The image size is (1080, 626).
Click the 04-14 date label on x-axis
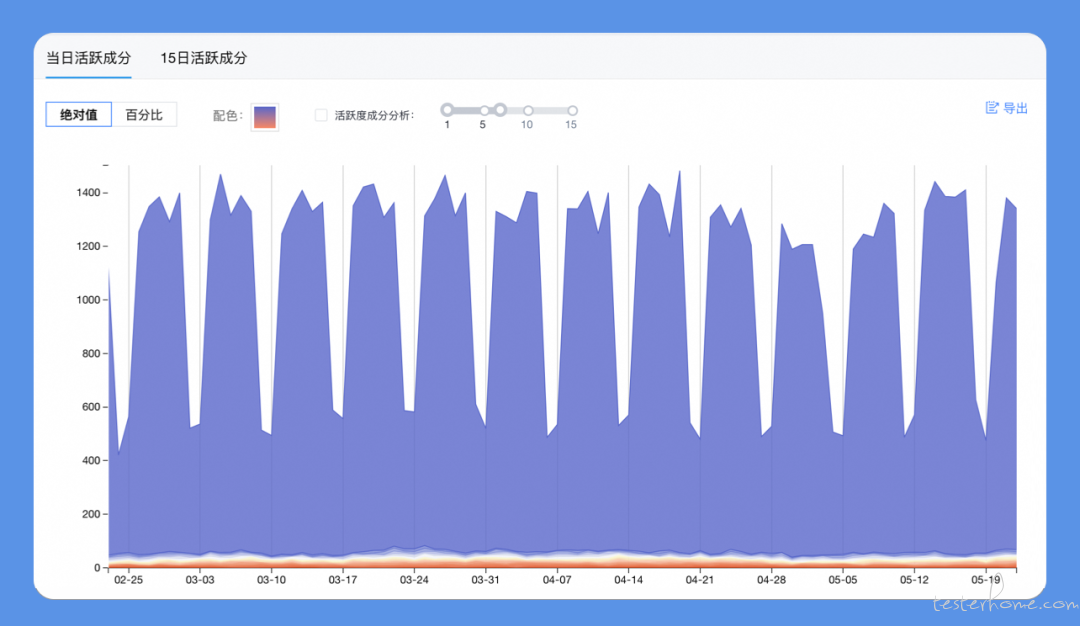click(628, 580)
